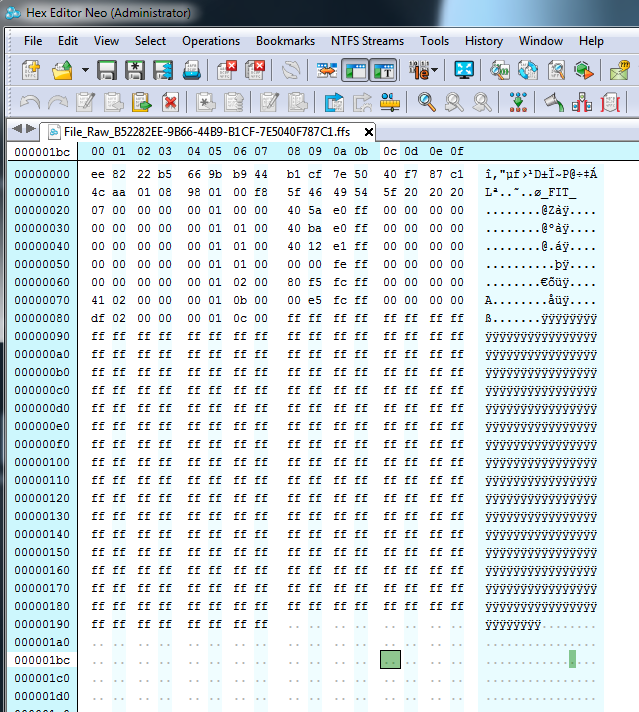Open the Edit menu
Viewport: 639px width, 712px height.
(x=68, y=41)
